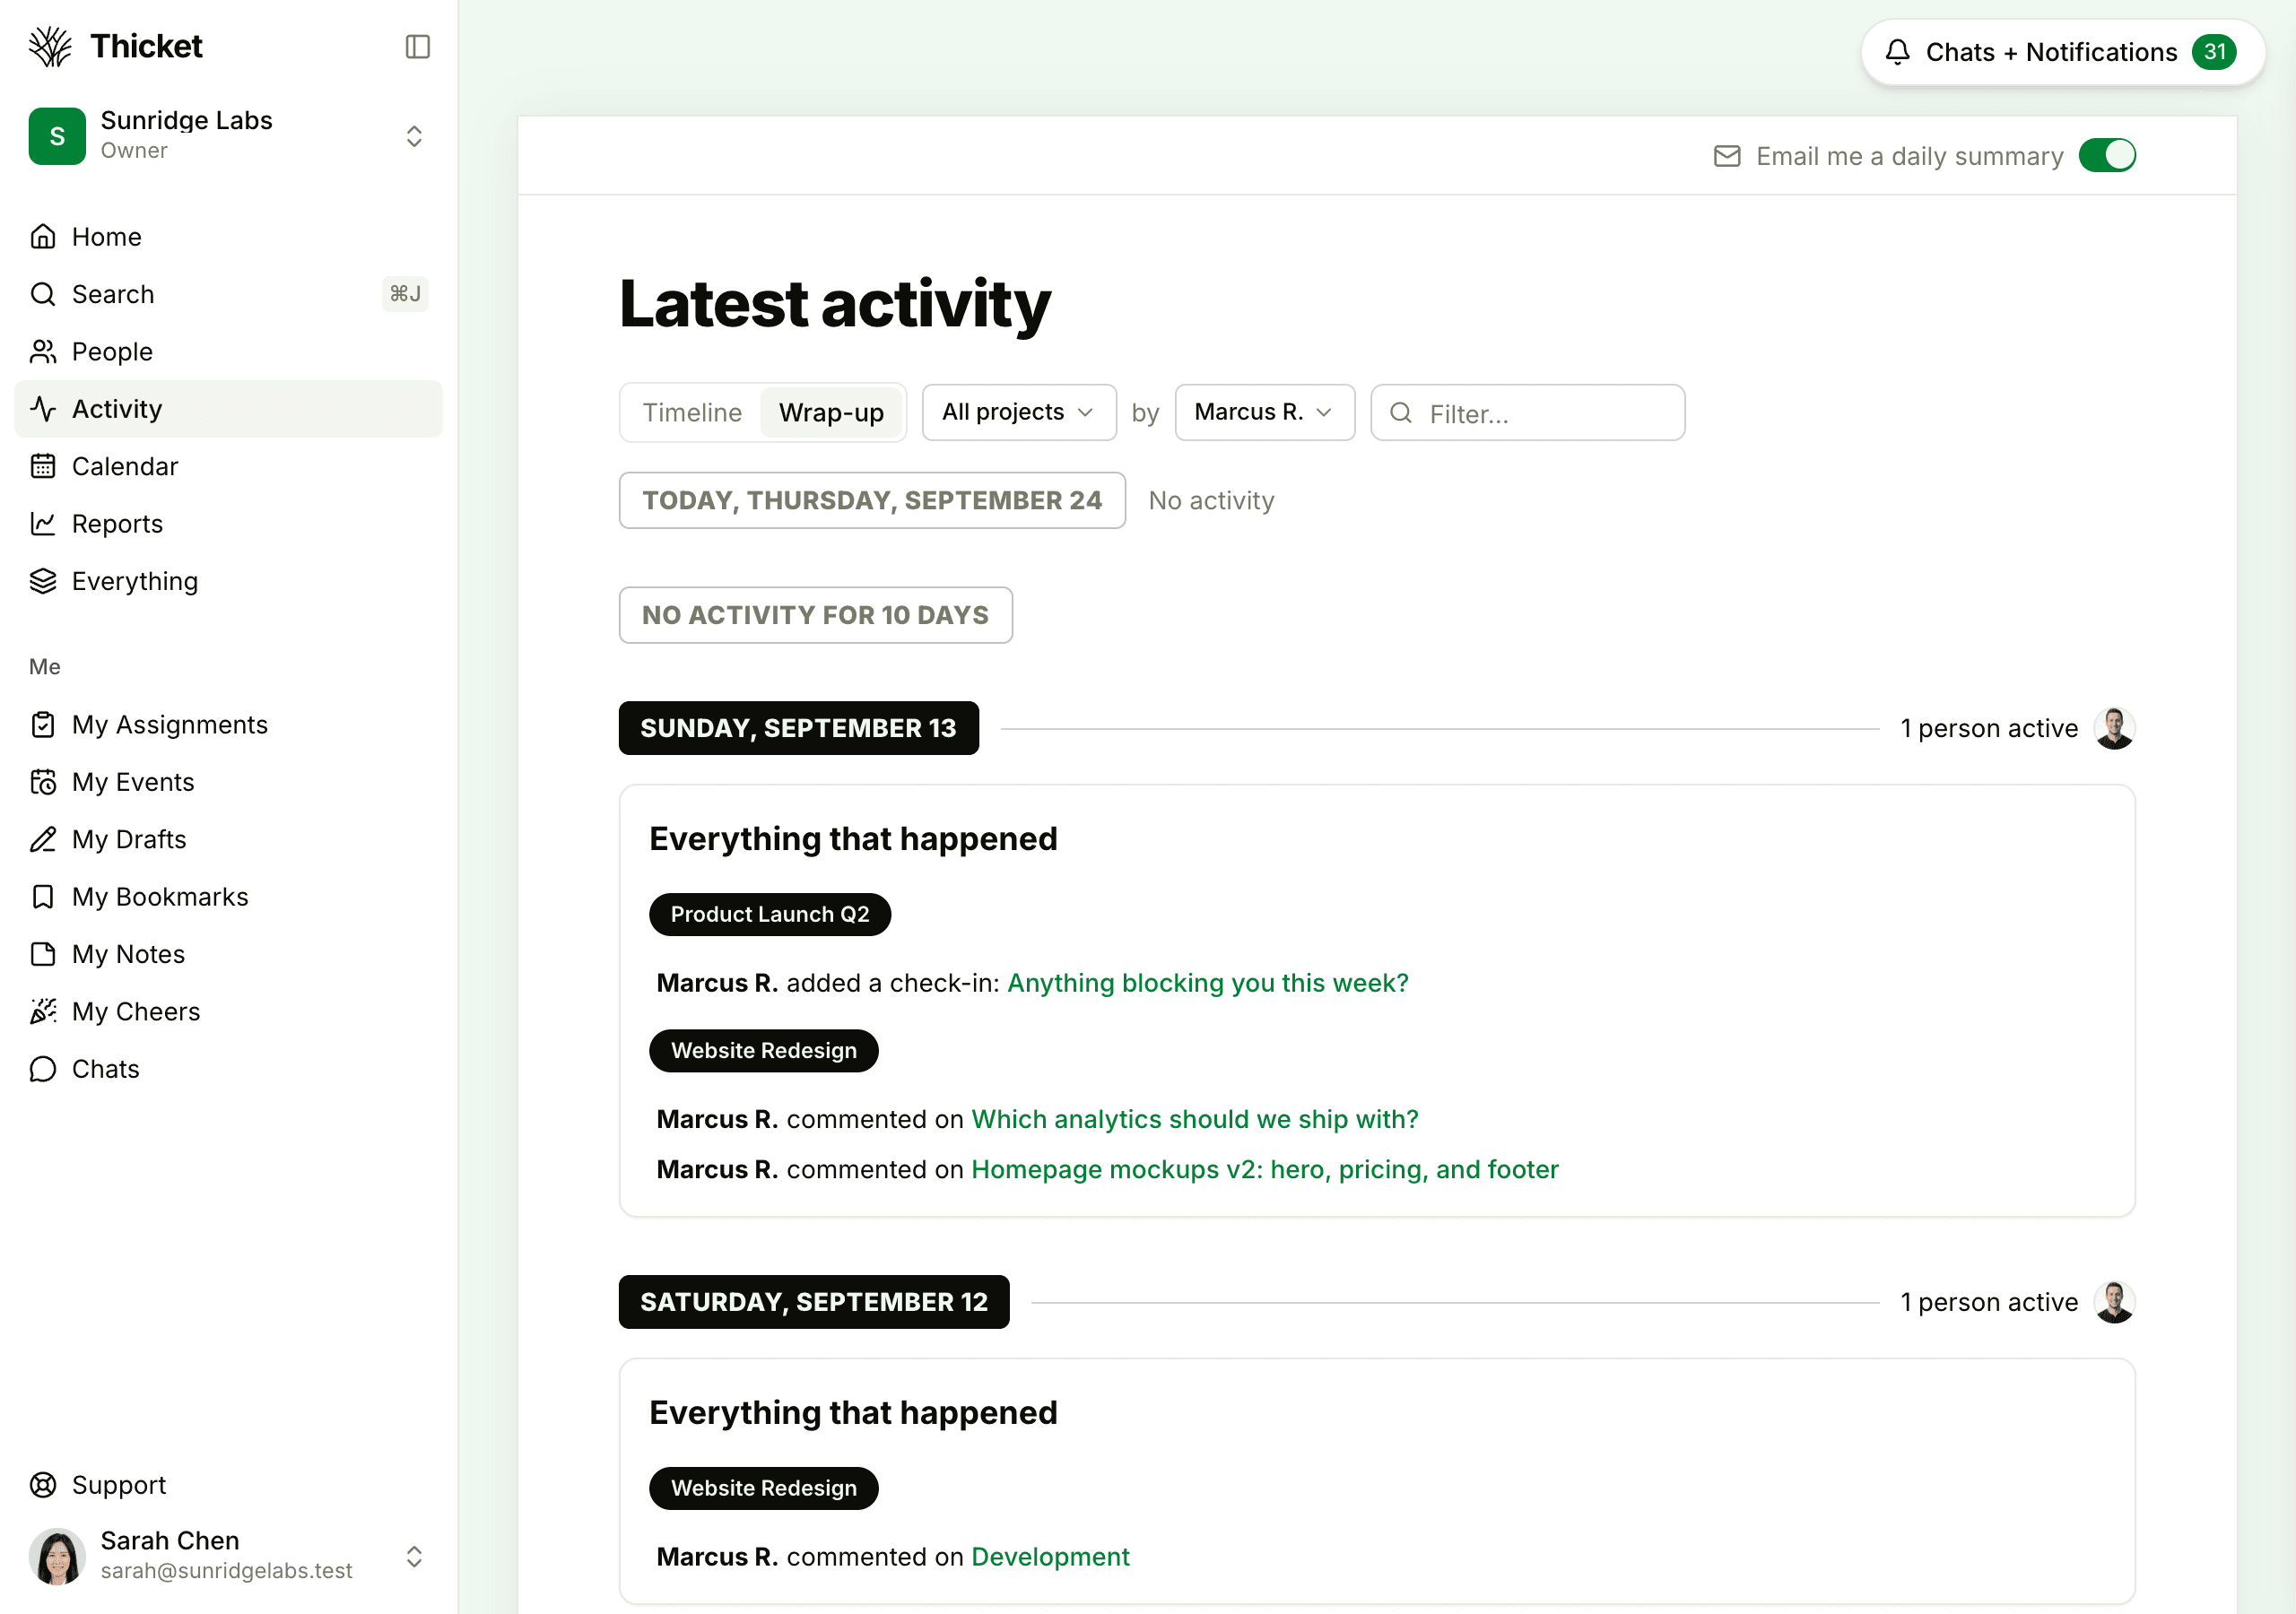Click the My Cheers party icon
Viewport: 2296px width, 1614px height.
[x=43, y=1011]
